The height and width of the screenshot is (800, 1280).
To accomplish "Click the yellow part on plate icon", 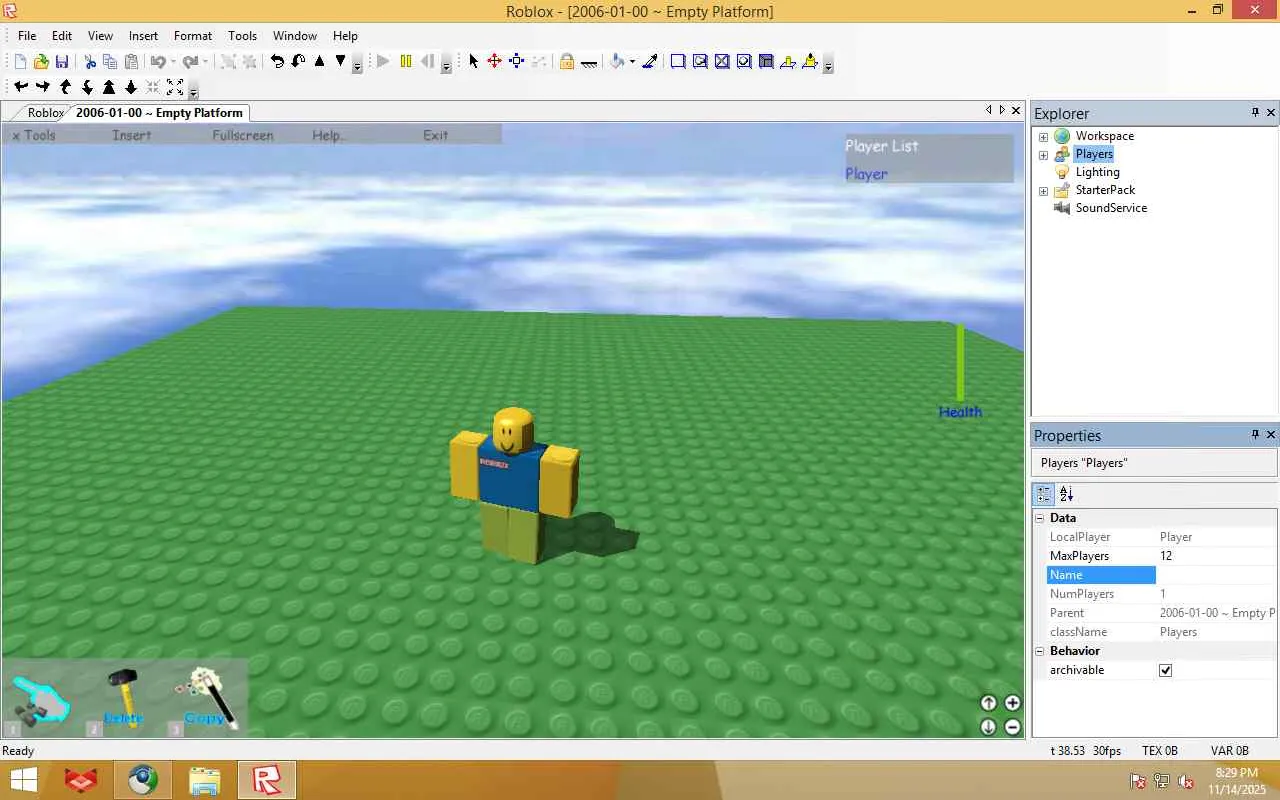I will (x=788, y=61).
